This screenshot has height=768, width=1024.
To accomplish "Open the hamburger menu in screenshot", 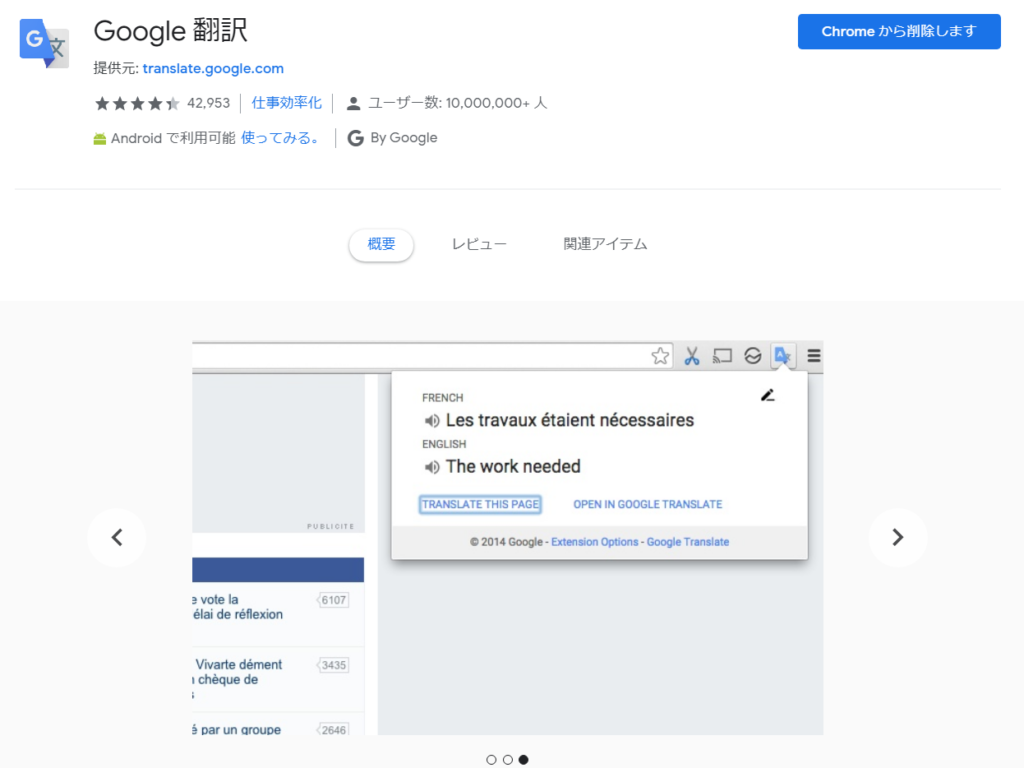I will click(813, 356).
